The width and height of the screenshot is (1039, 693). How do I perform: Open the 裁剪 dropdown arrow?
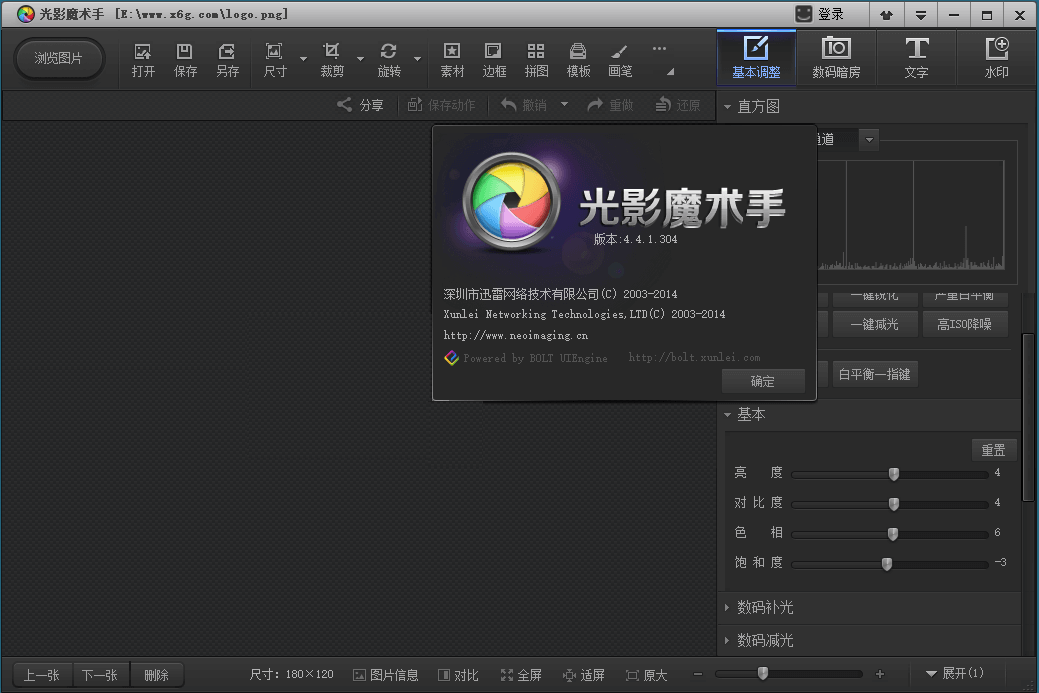[x=360, y=59]
